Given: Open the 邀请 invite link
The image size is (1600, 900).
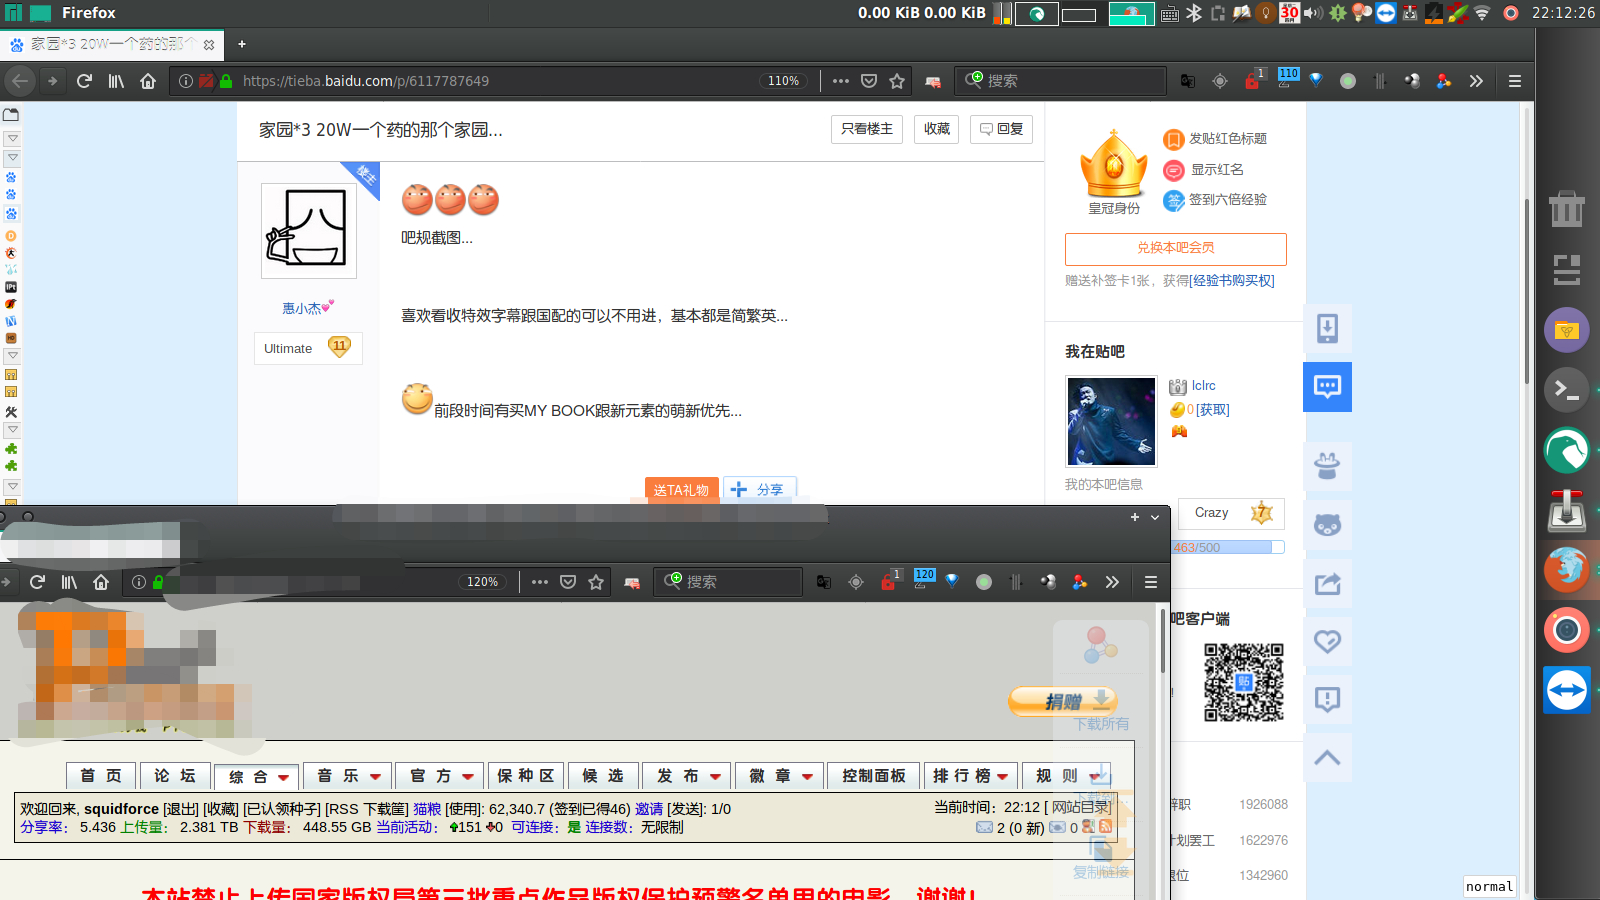Looking at the screenshot, I should tap(649, 809).
